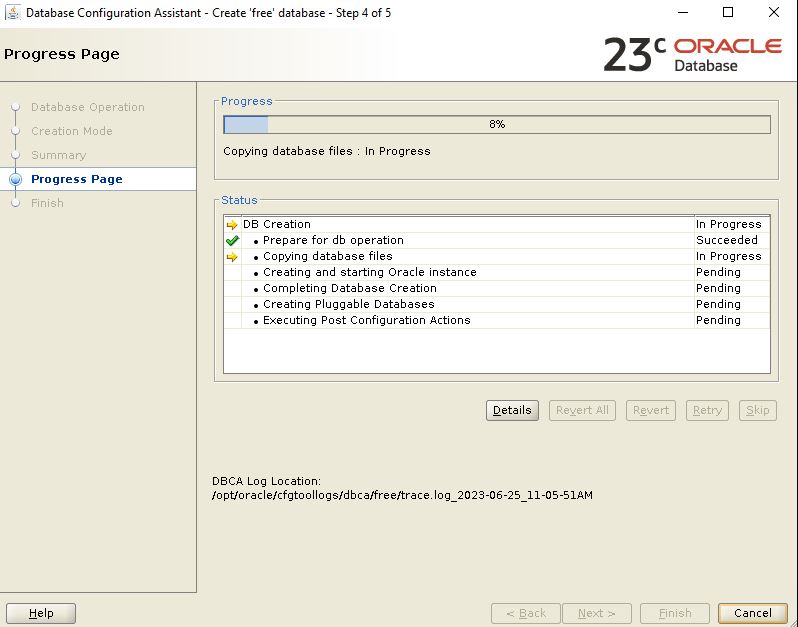This screenshot has width=798, height=627.
Task: Open the Details button
Action: point(512,410)
